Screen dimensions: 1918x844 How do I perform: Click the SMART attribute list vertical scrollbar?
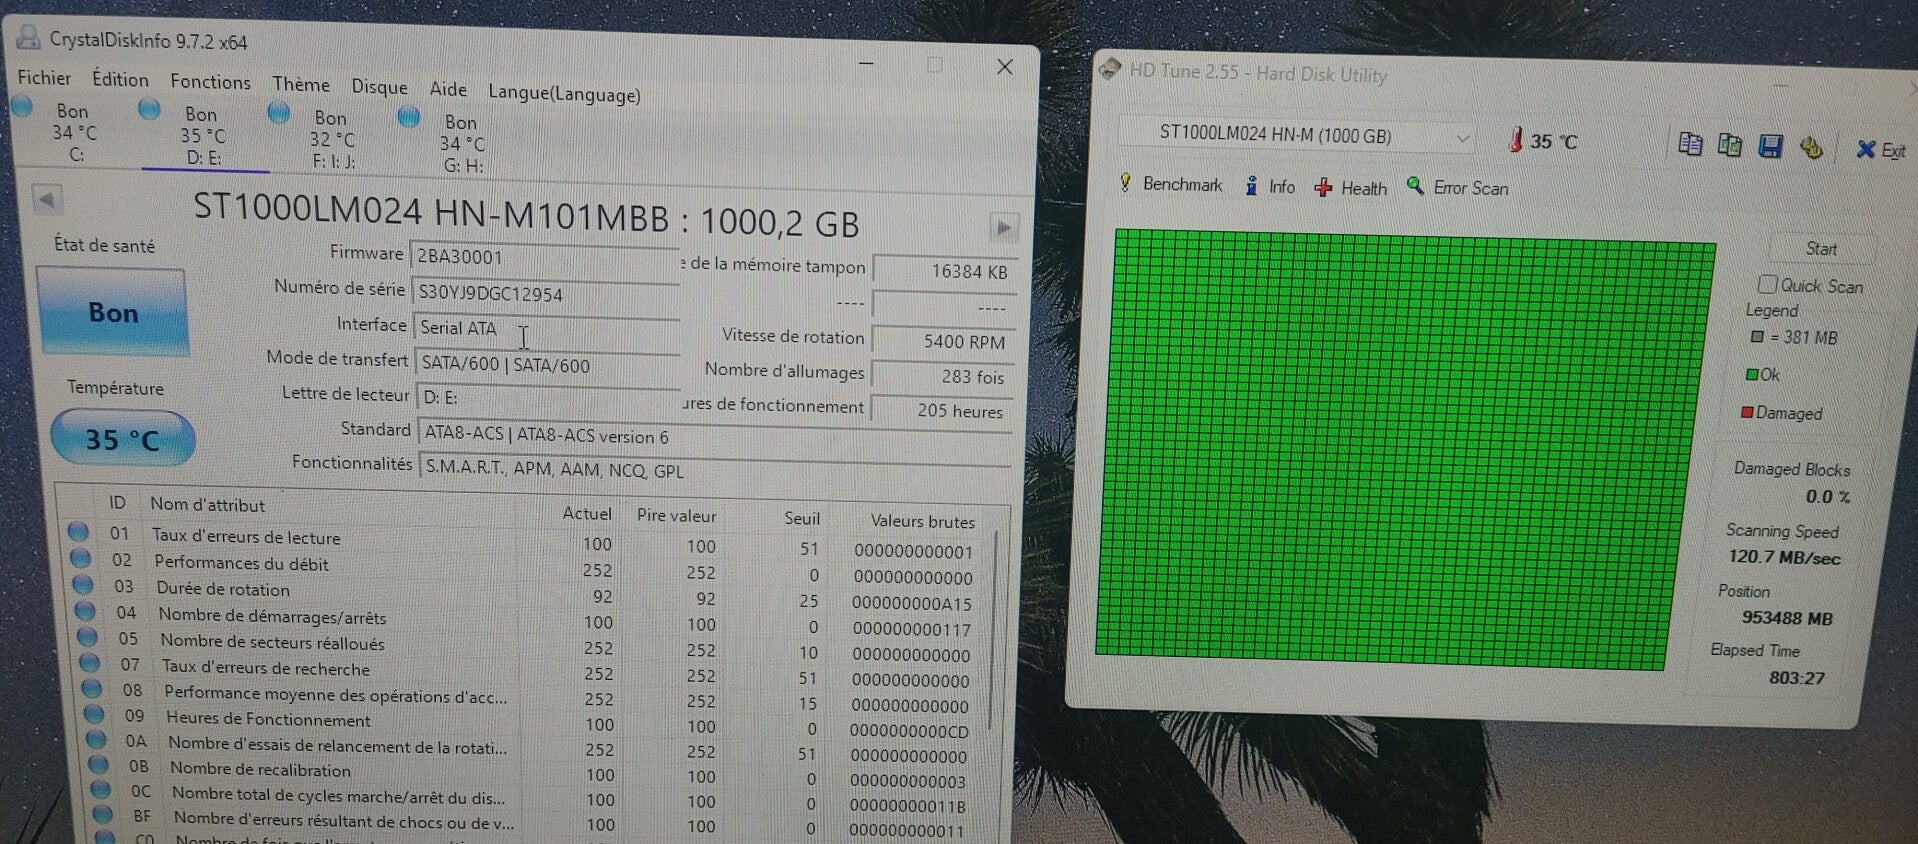click(991, 630)
